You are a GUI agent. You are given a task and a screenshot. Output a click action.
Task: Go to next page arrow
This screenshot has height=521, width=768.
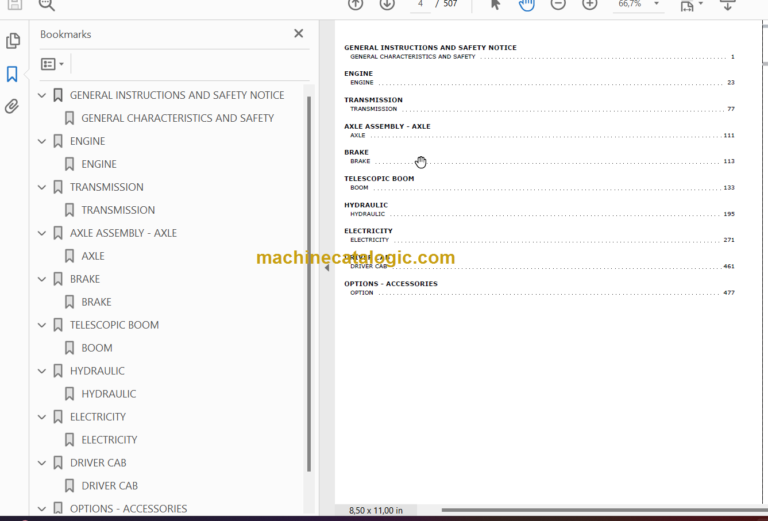tap(387, 4)
